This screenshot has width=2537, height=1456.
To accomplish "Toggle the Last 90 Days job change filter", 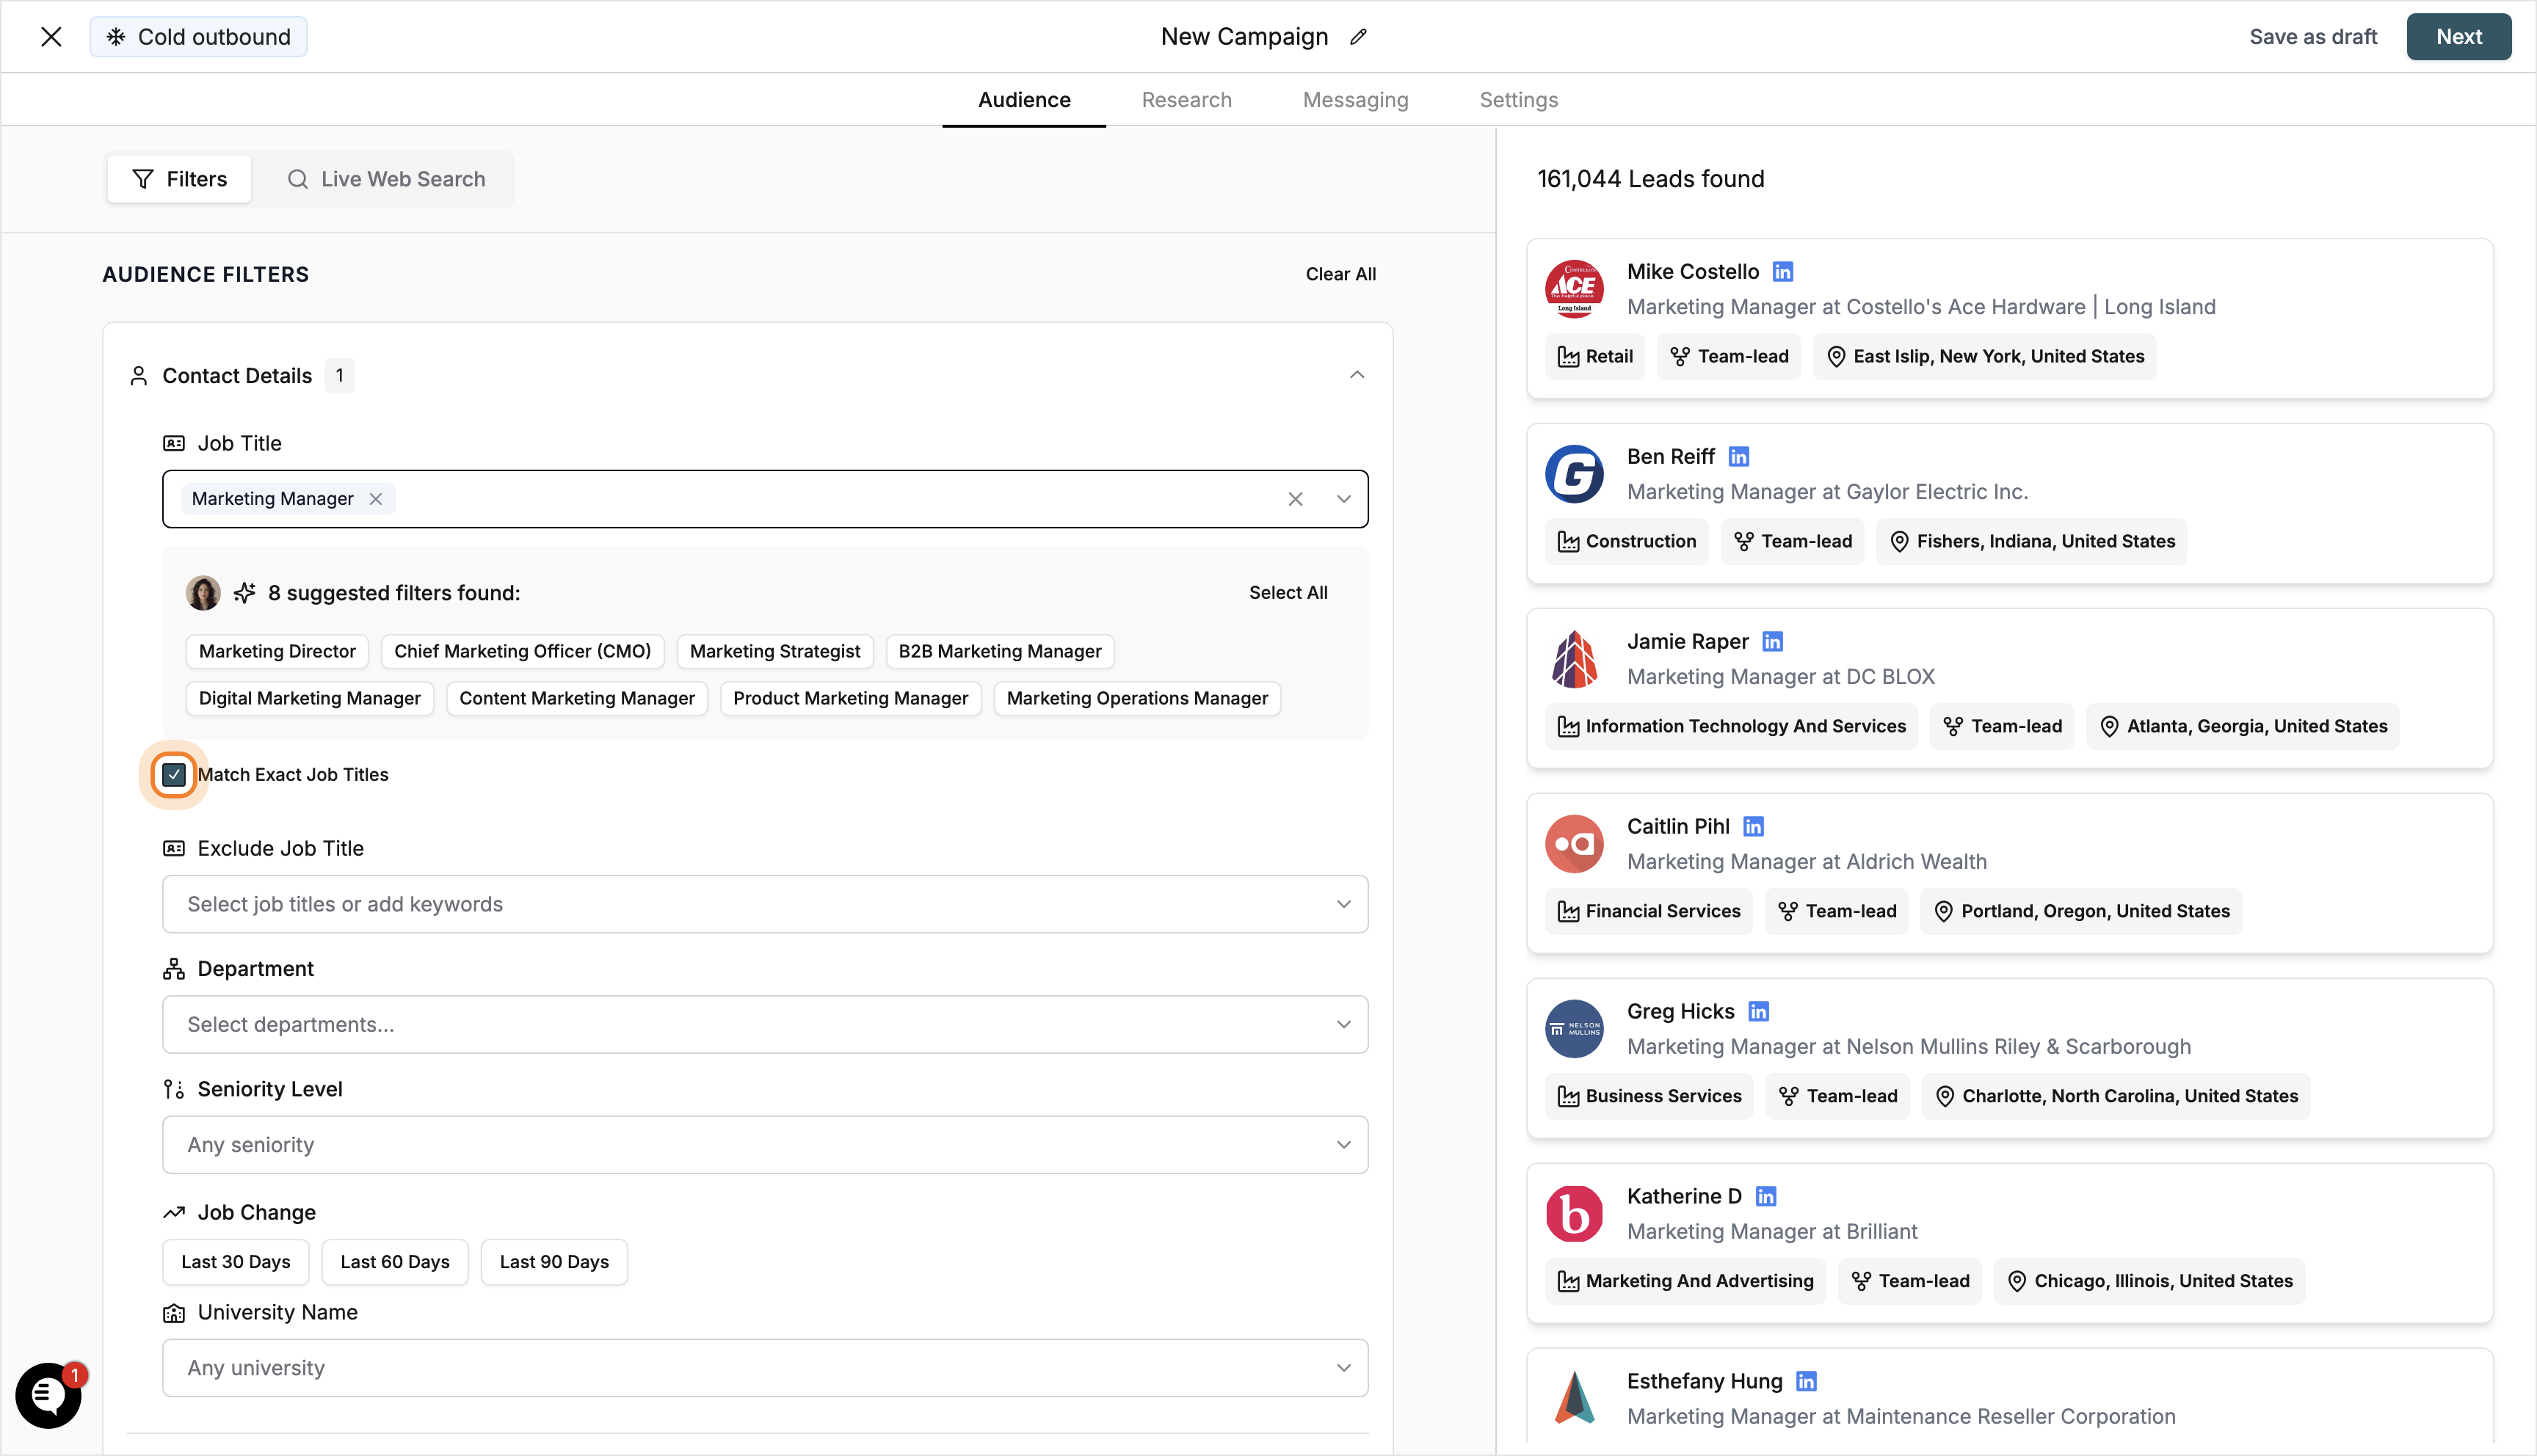I will coord(554,1261).
